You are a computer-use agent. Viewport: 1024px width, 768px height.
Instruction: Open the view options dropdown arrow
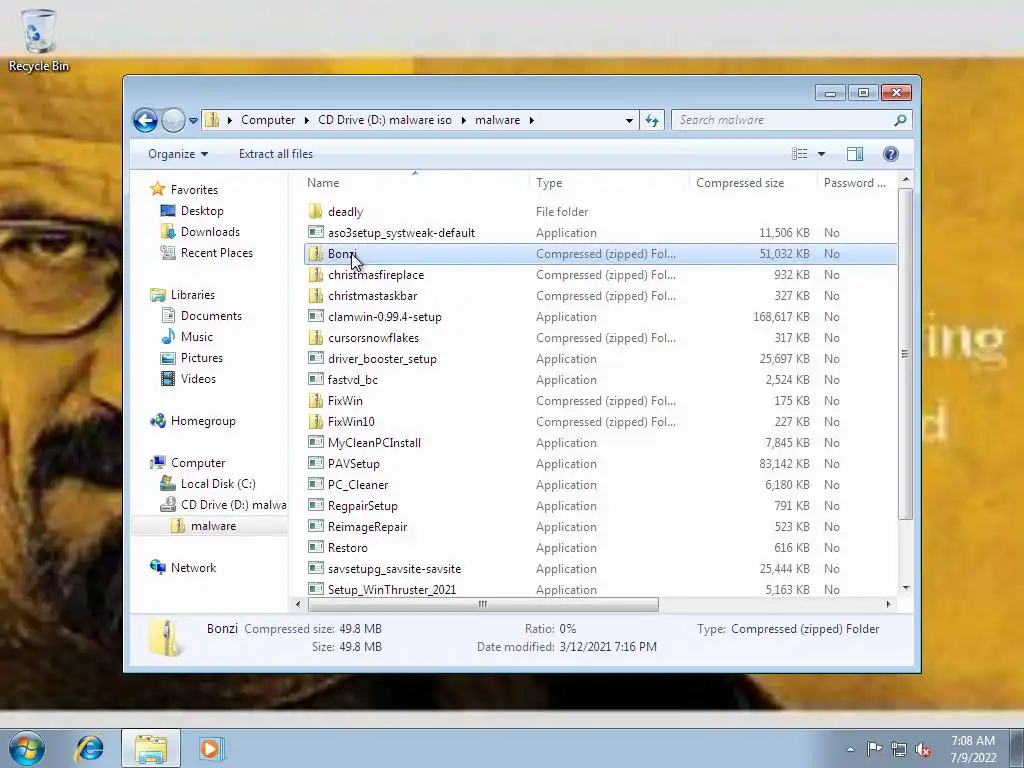click(x=822, y=154)
